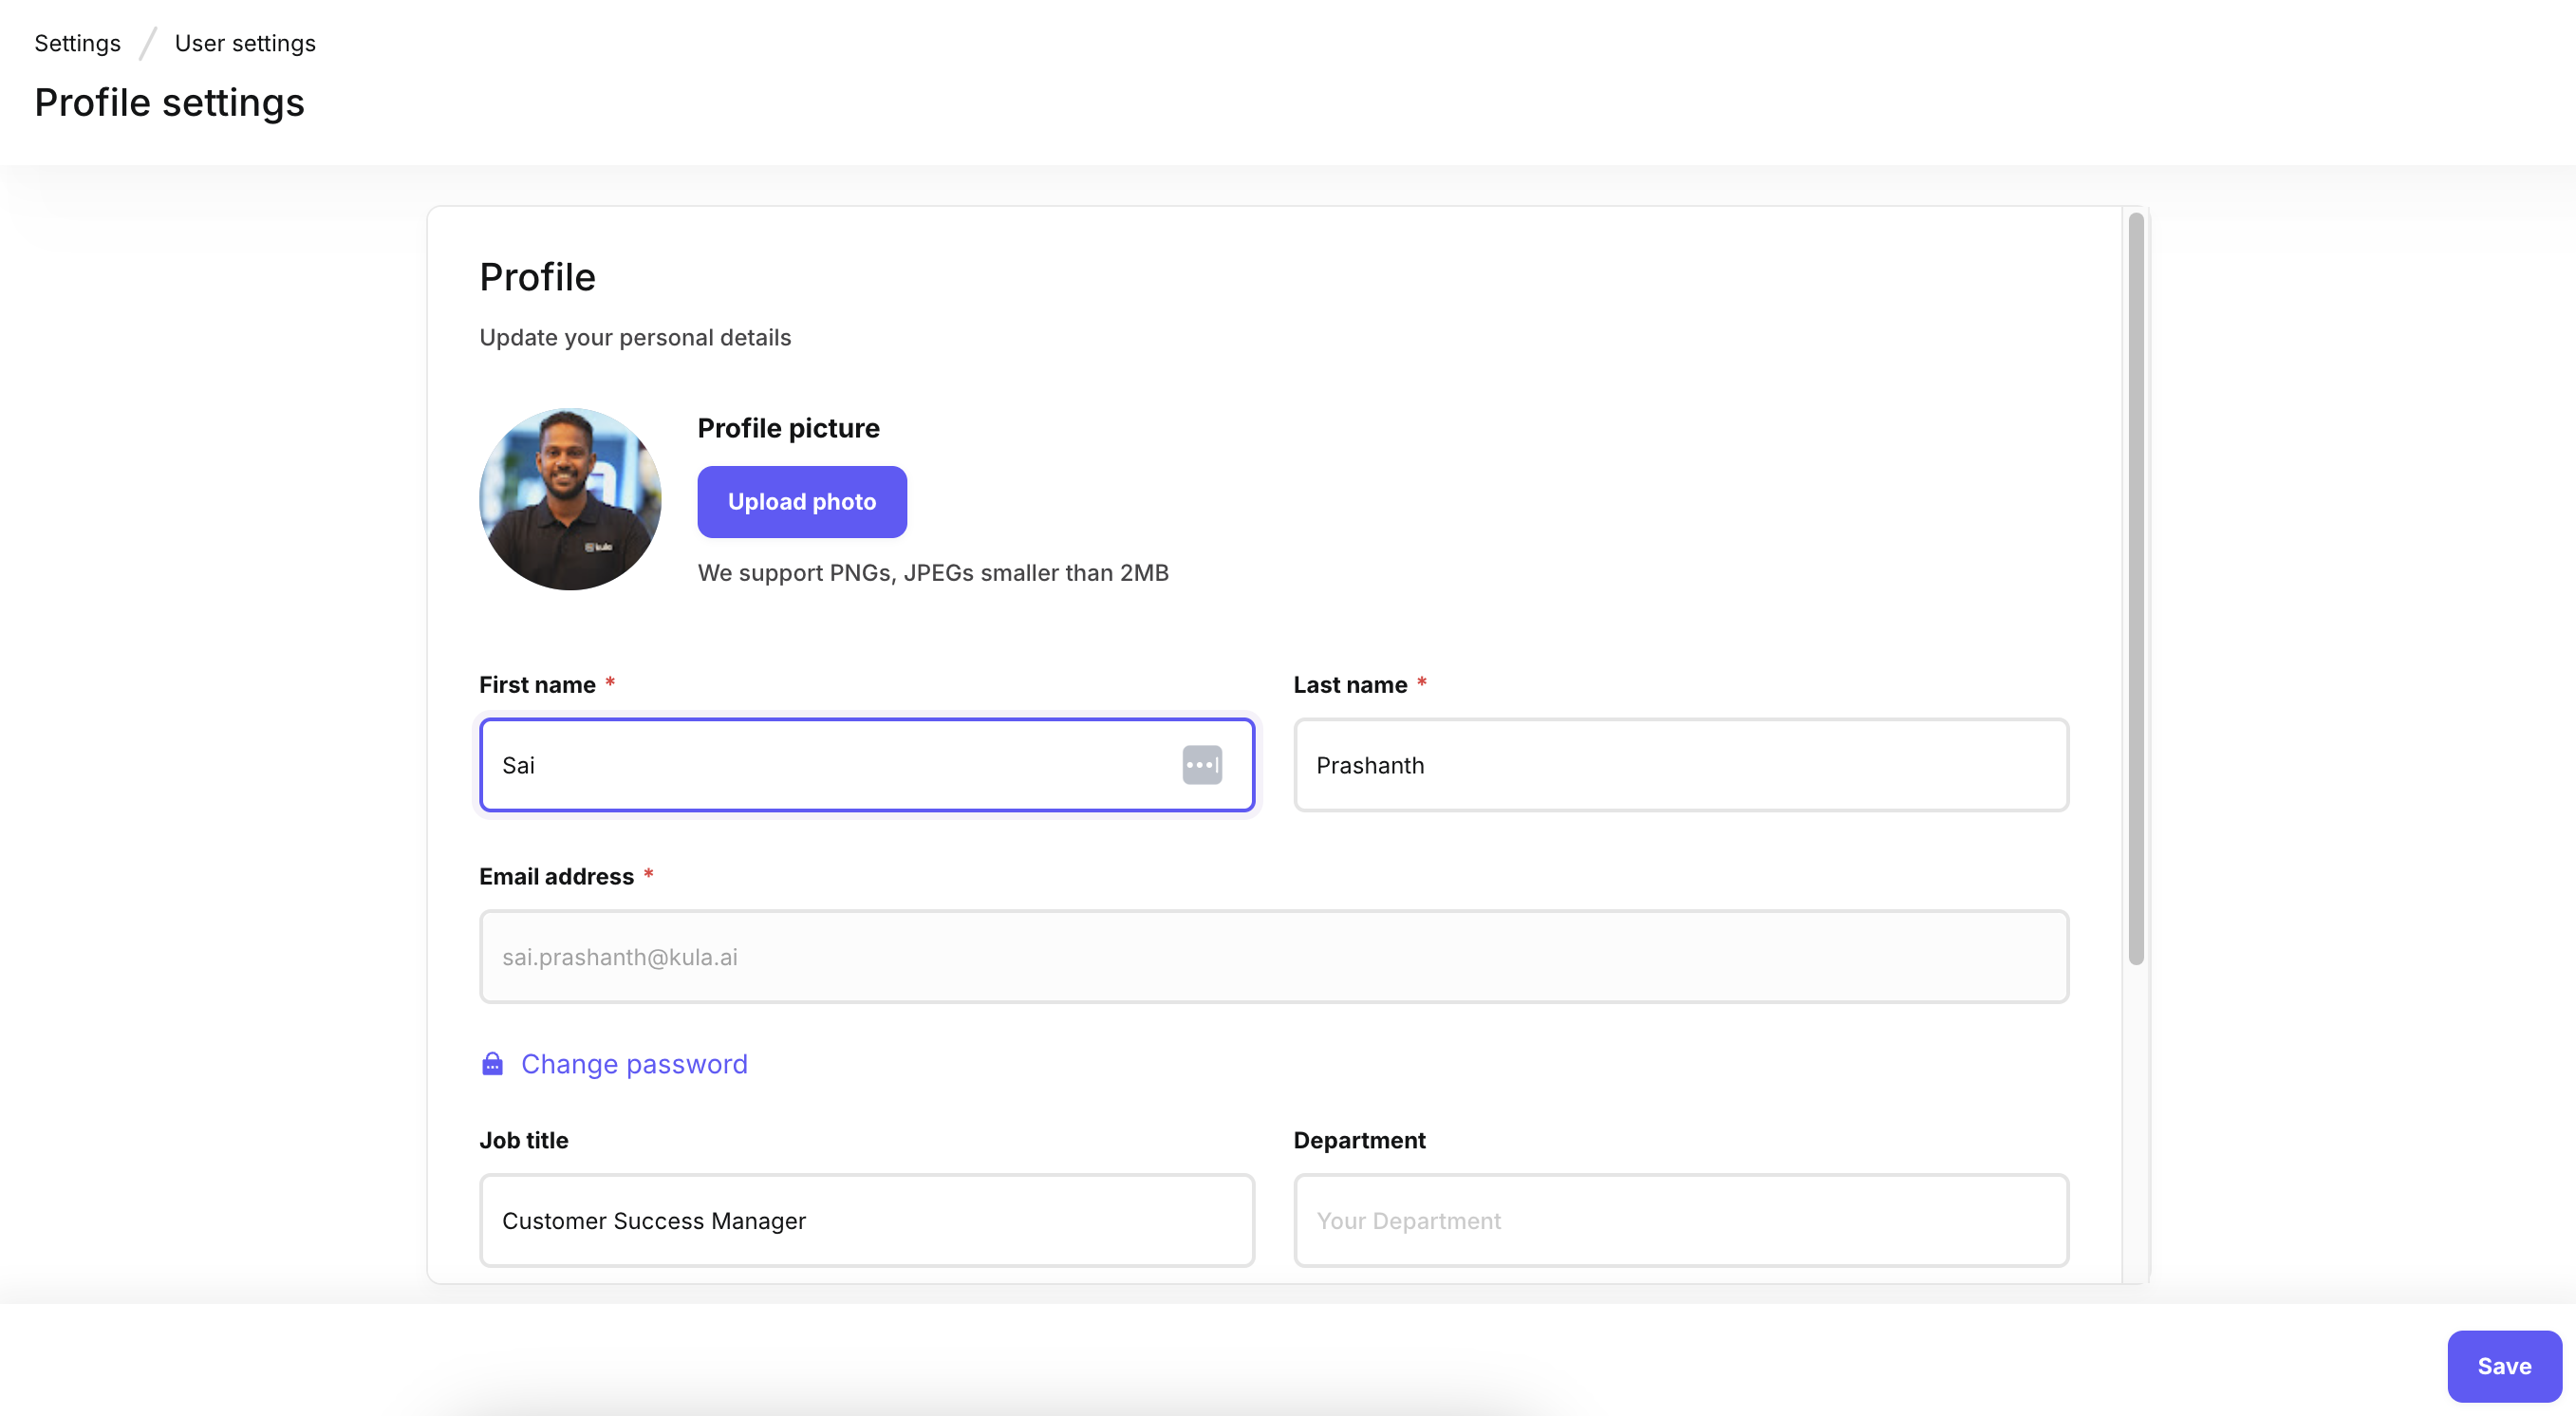
Task: Click into the Last name field Prashanth
Action: point(1680,765)
